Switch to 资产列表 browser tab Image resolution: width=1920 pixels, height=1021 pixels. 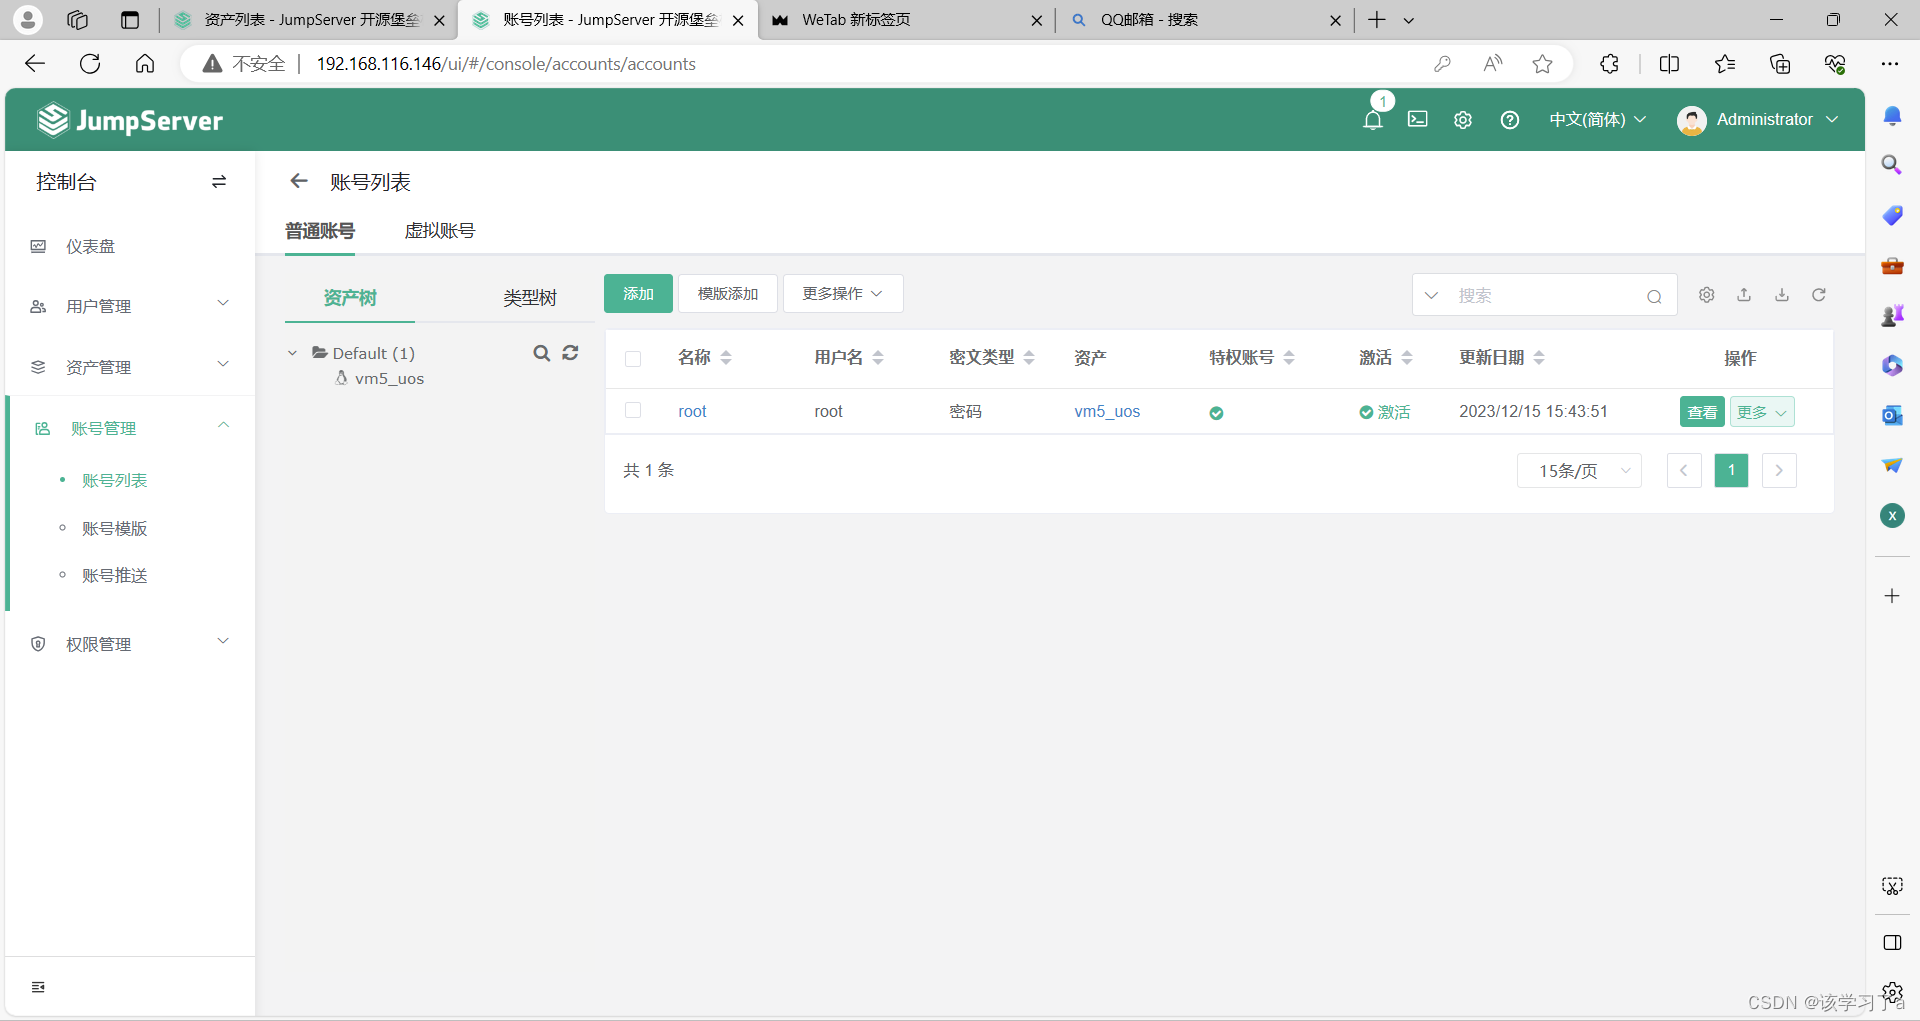[x=308, y=20]
